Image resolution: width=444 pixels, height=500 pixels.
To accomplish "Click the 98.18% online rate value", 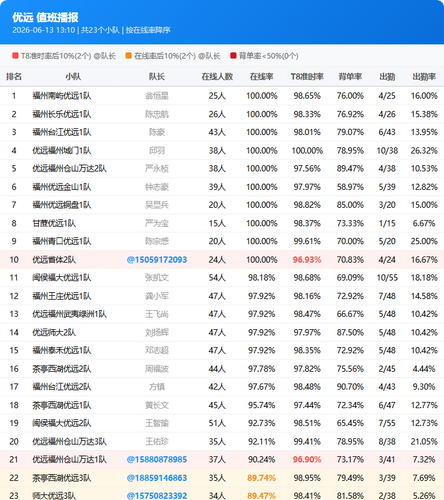I will click(x=262, y=278).
